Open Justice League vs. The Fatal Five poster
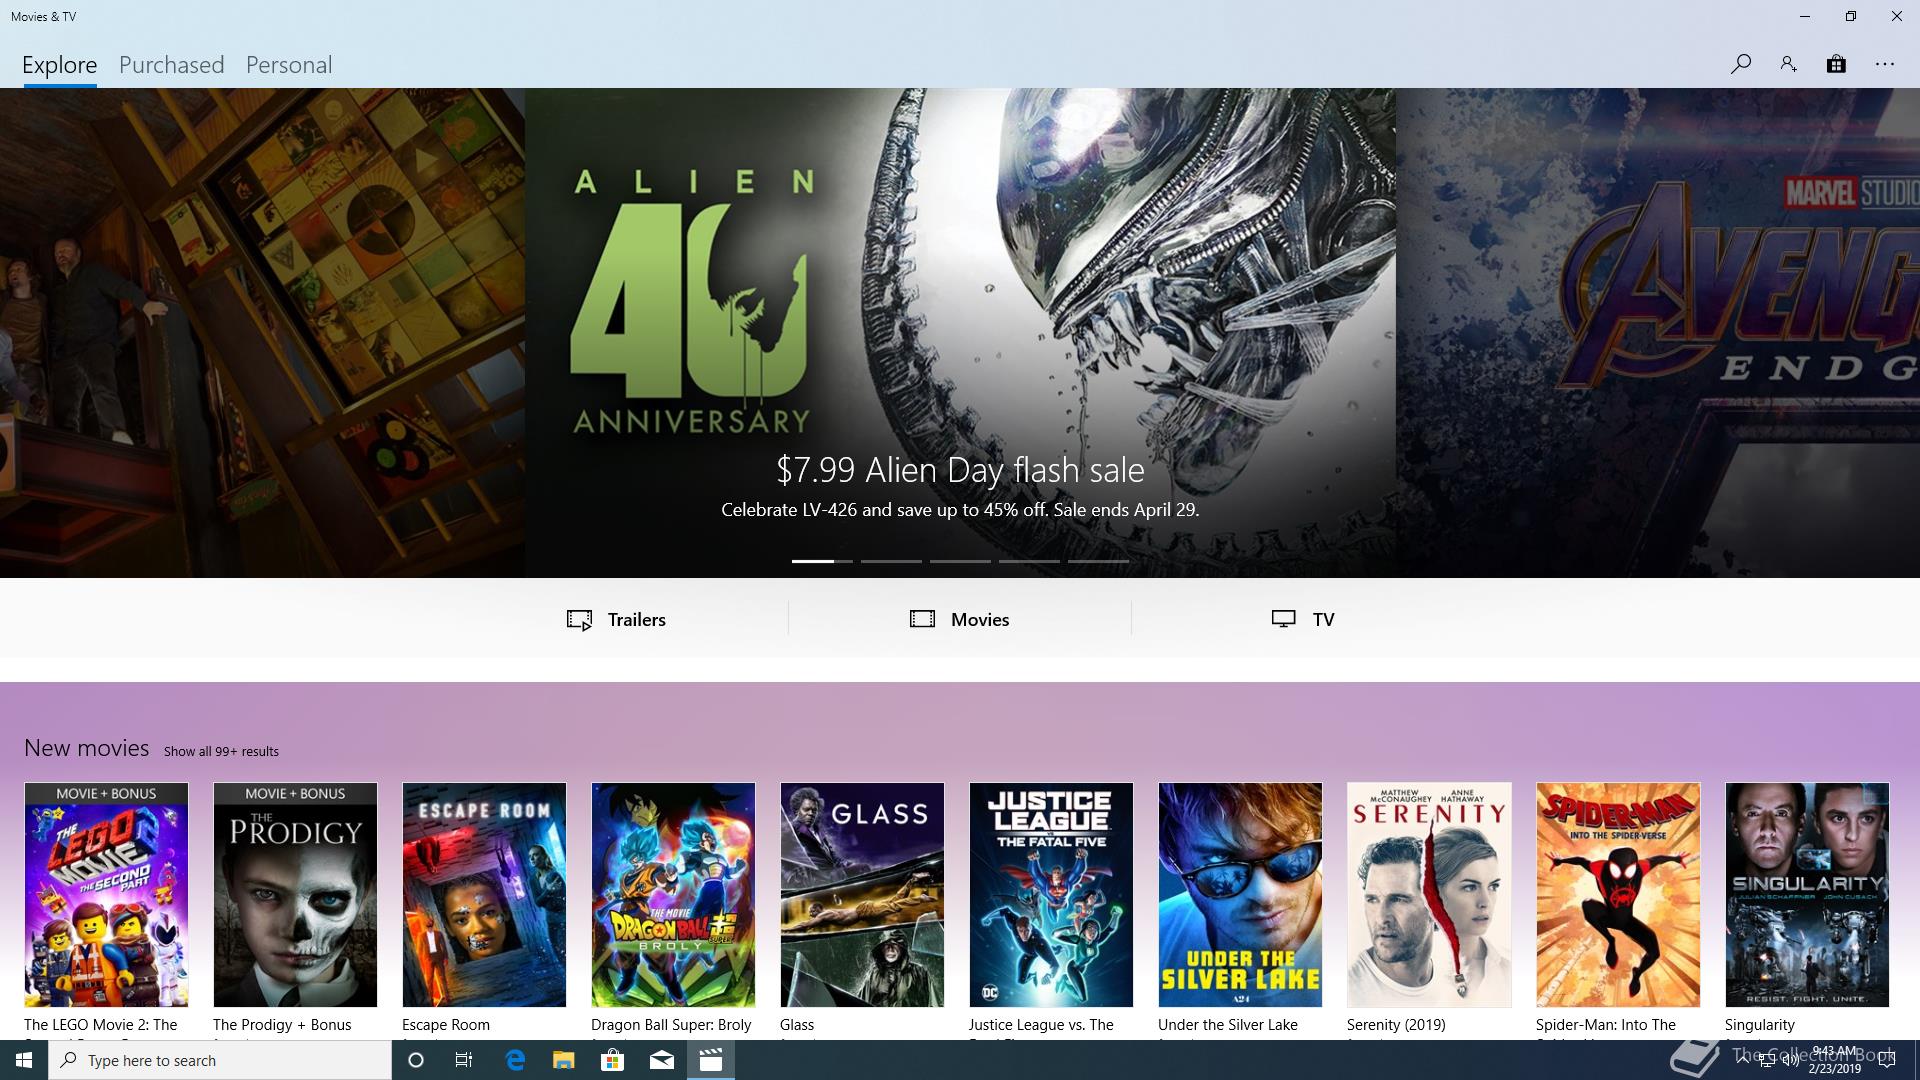1920x1080 pixels. point(1051,895)
